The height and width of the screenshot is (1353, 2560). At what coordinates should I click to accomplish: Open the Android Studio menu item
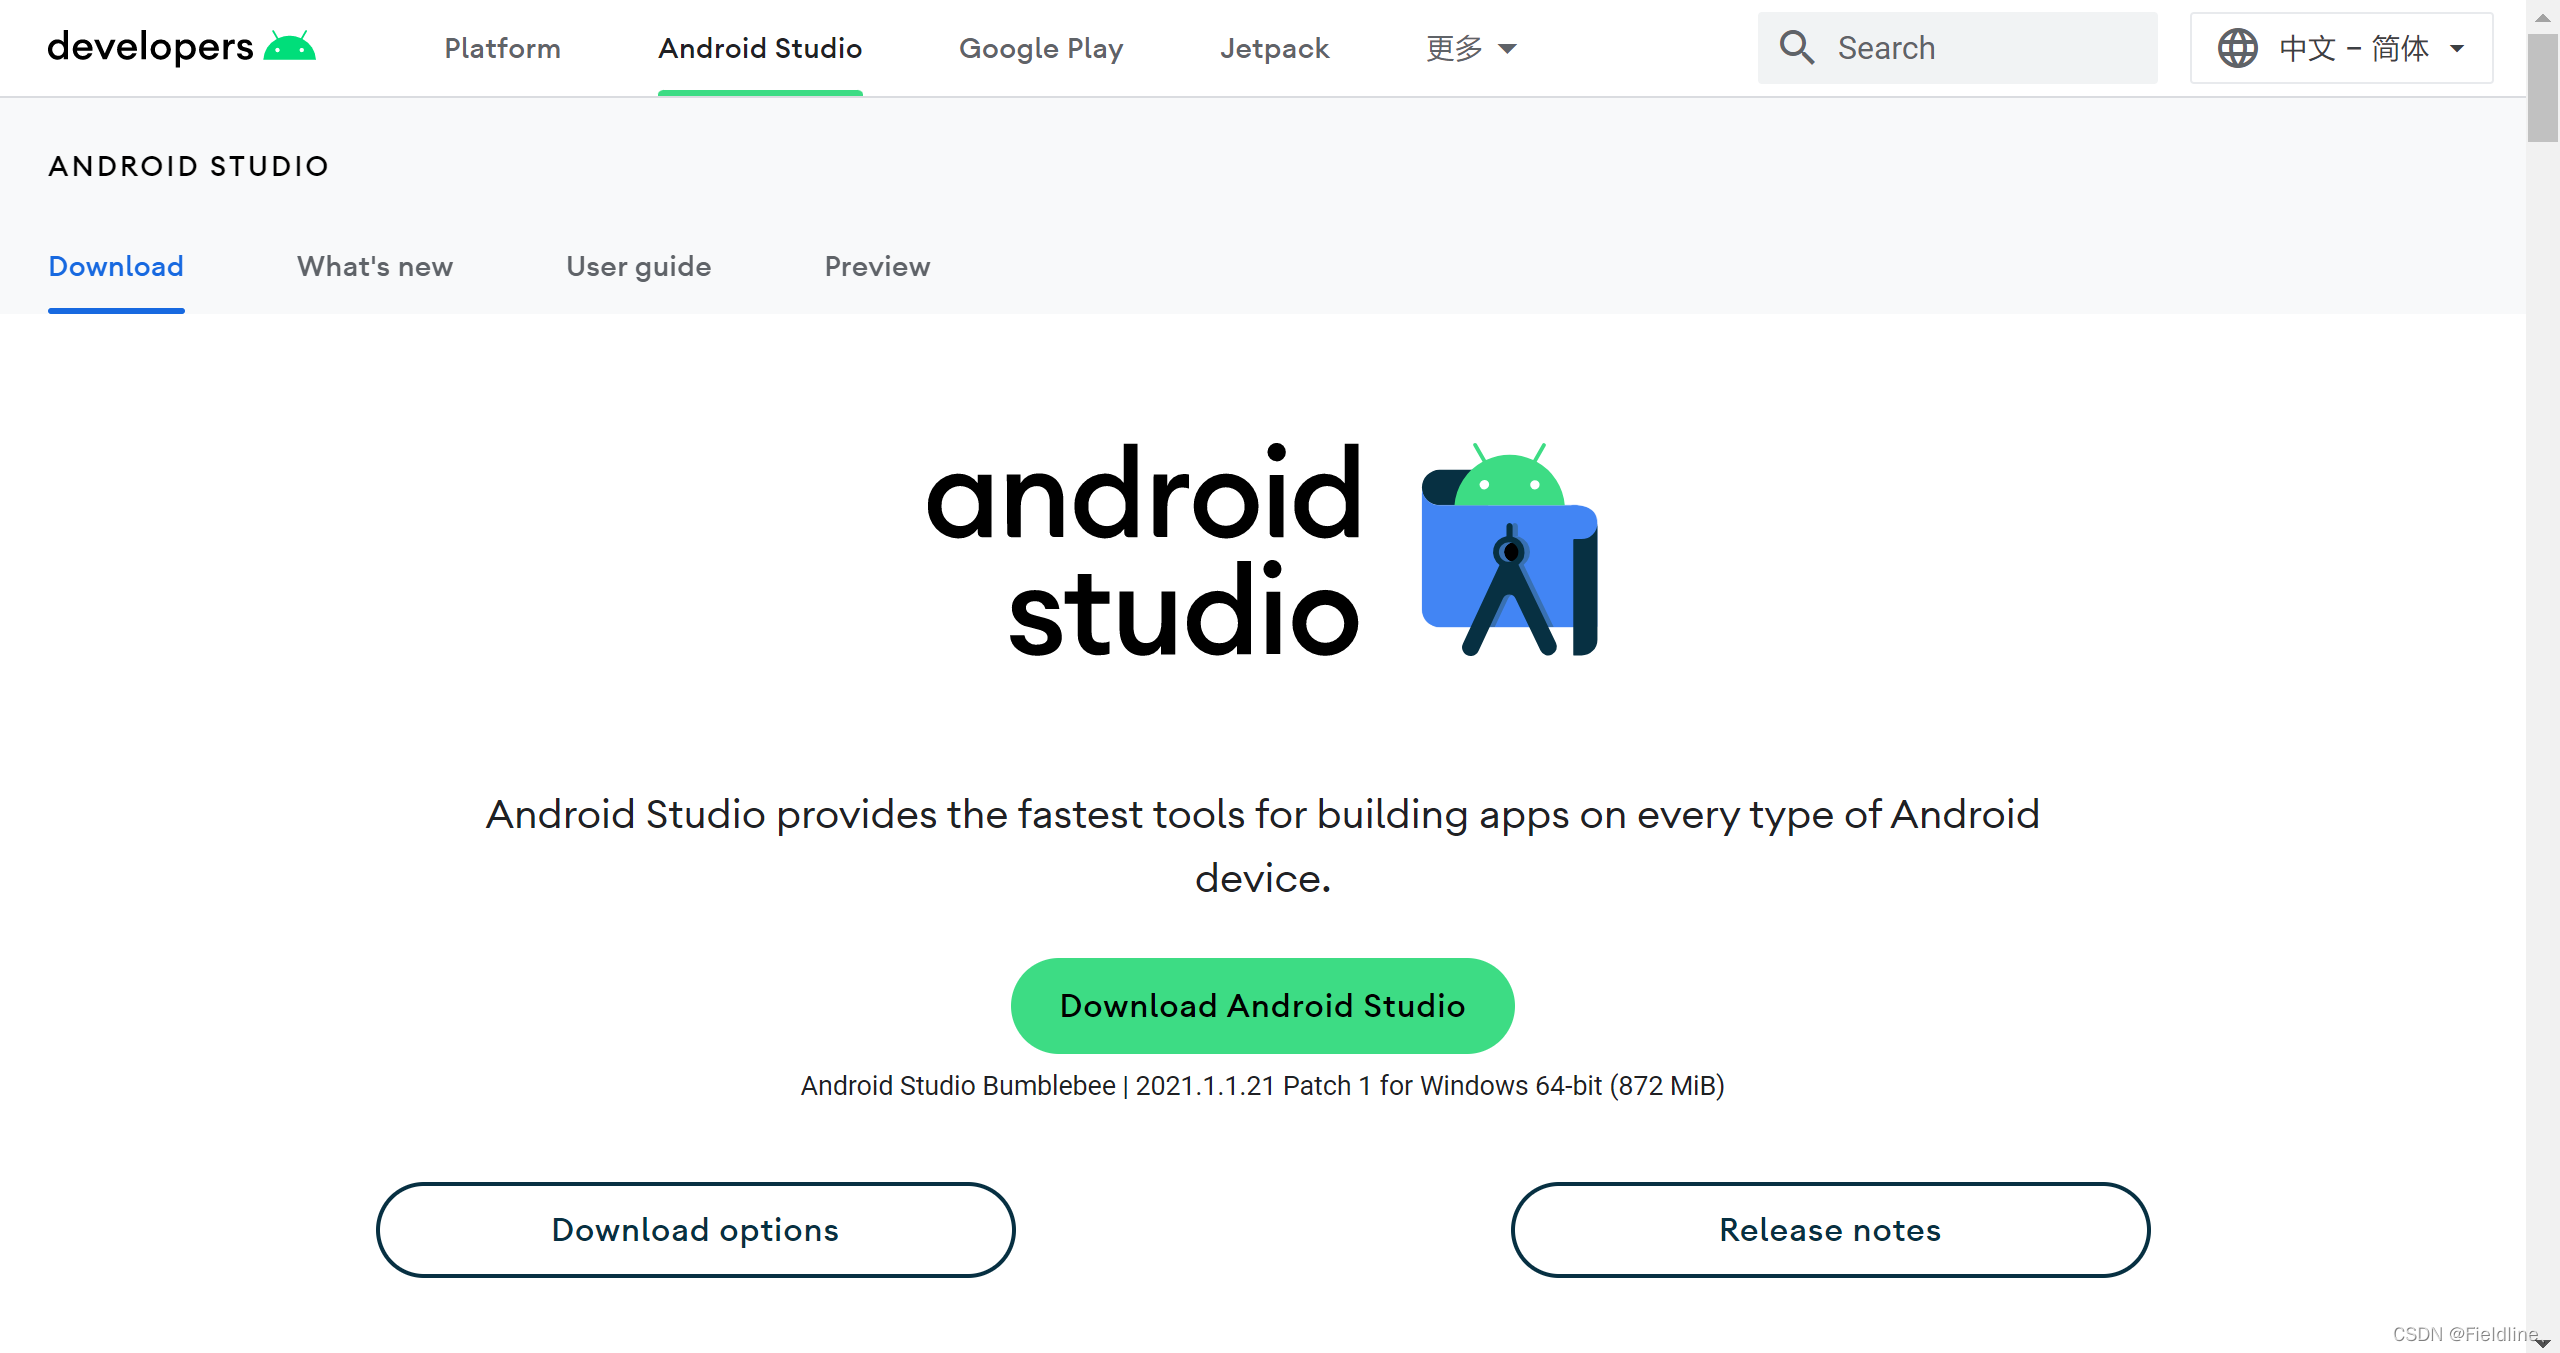click(759, 47)
